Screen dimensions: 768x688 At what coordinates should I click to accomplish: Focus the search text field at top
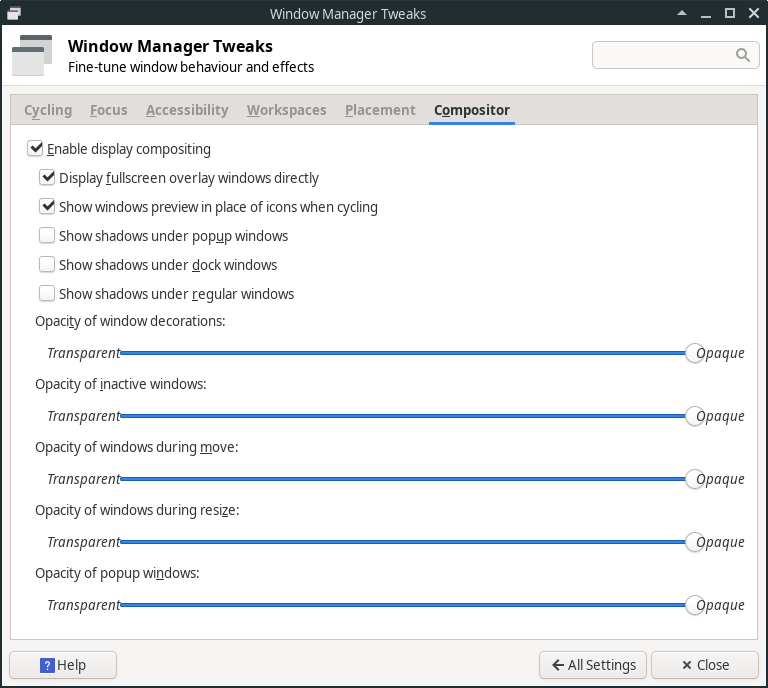[664, 55]
